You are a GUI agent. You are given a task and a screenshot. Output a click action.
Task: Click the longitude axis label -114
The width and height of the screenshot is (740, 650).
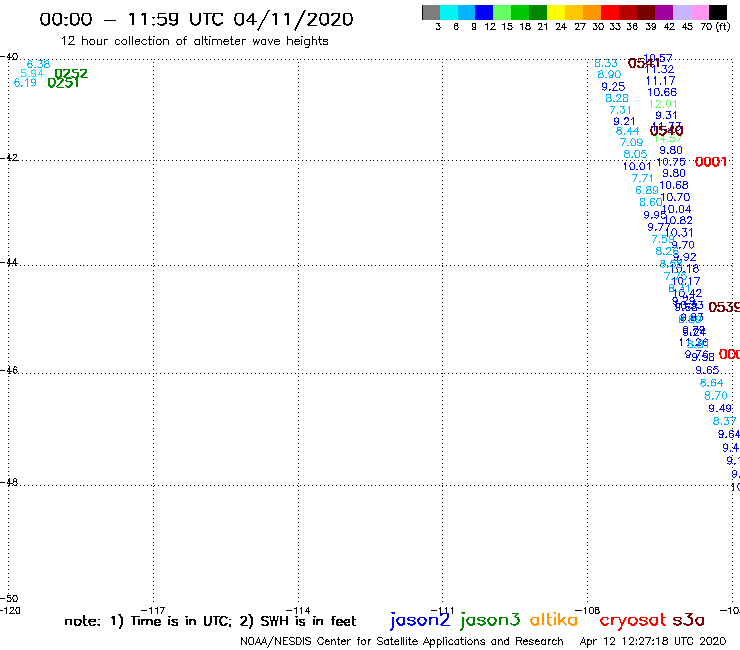coord(298,610)
